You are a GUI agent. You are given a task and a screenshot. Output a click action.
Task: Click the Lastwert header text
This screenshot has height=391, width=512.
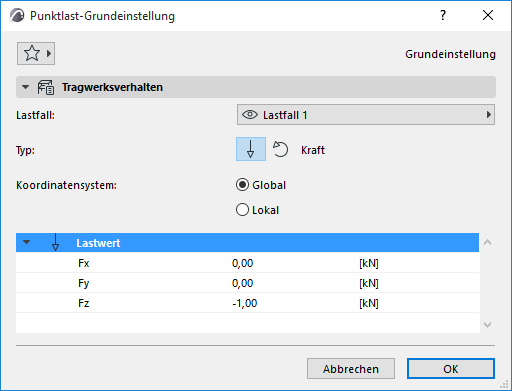98,243
